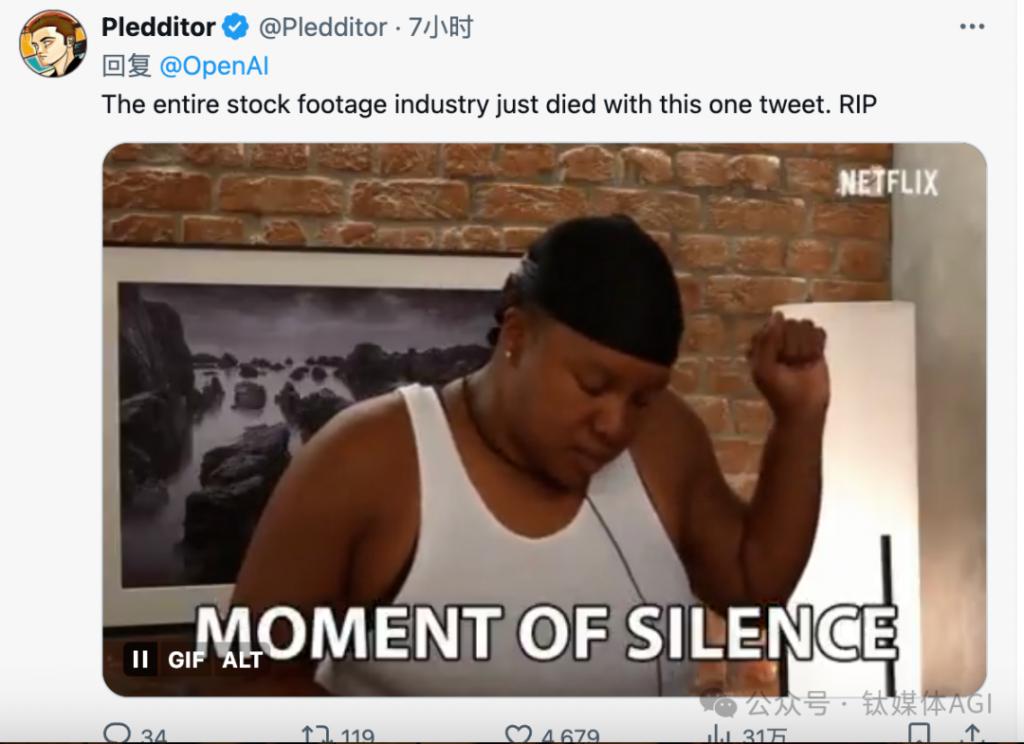Open the 7小时 timestamp link

click(x=441, y=27)
